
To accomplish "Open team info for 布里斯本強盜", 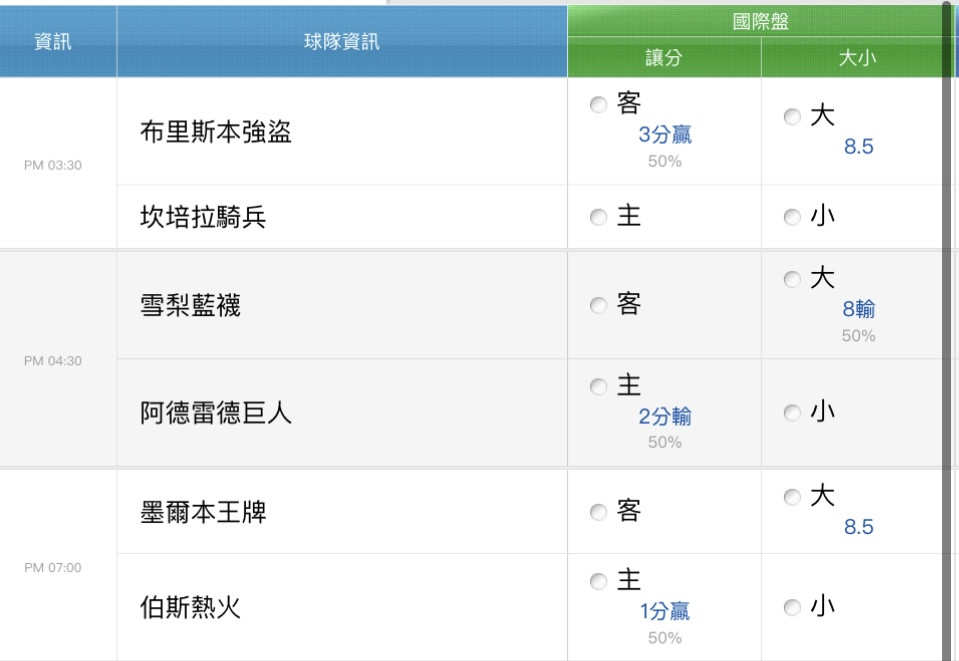I will point(216,131).
